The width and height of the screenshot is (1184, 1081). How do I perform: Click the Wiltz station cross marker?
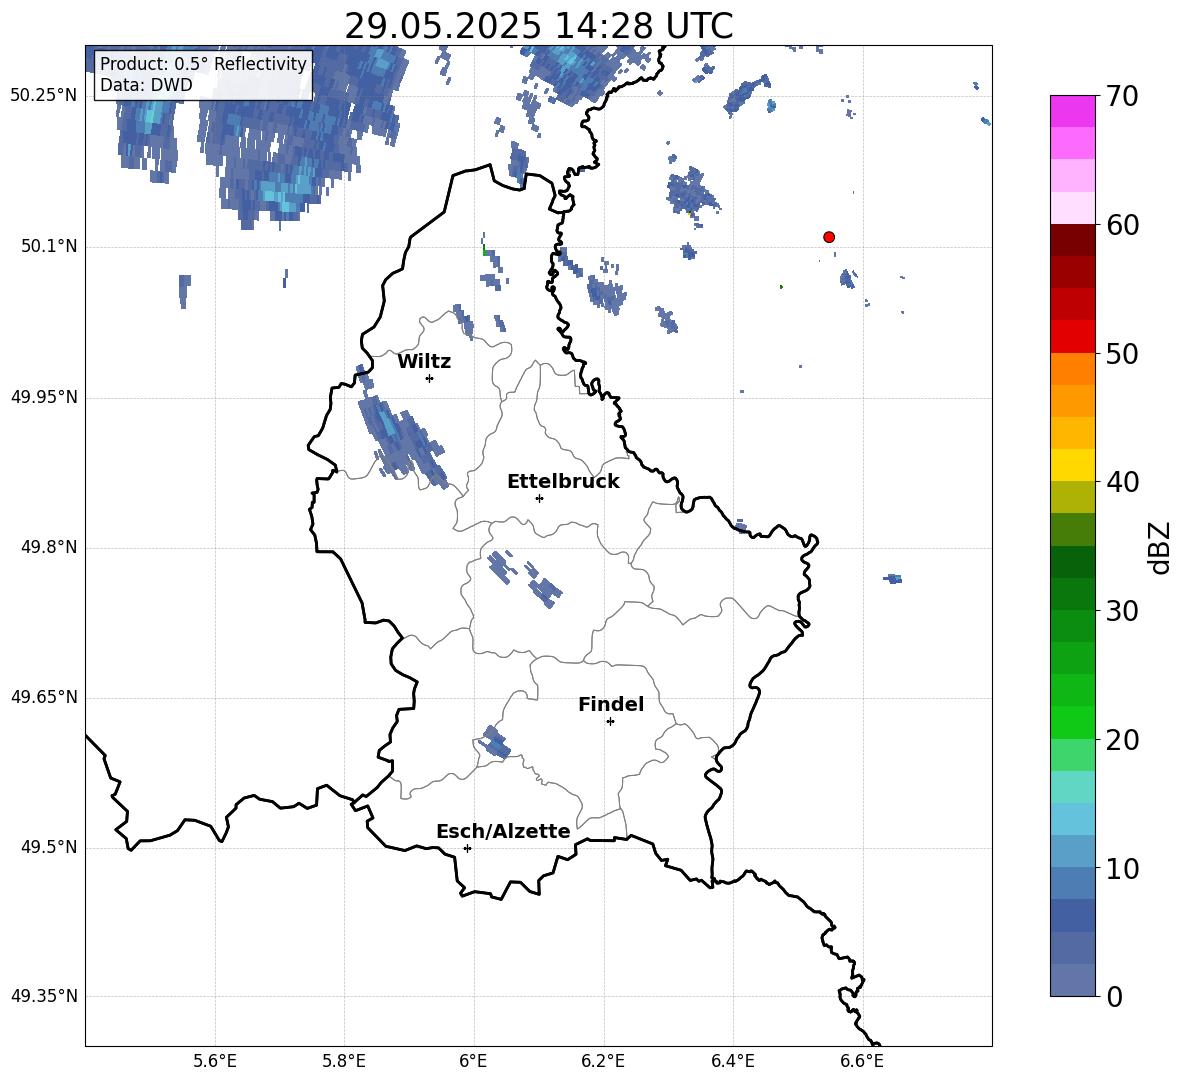pos(429,378)
